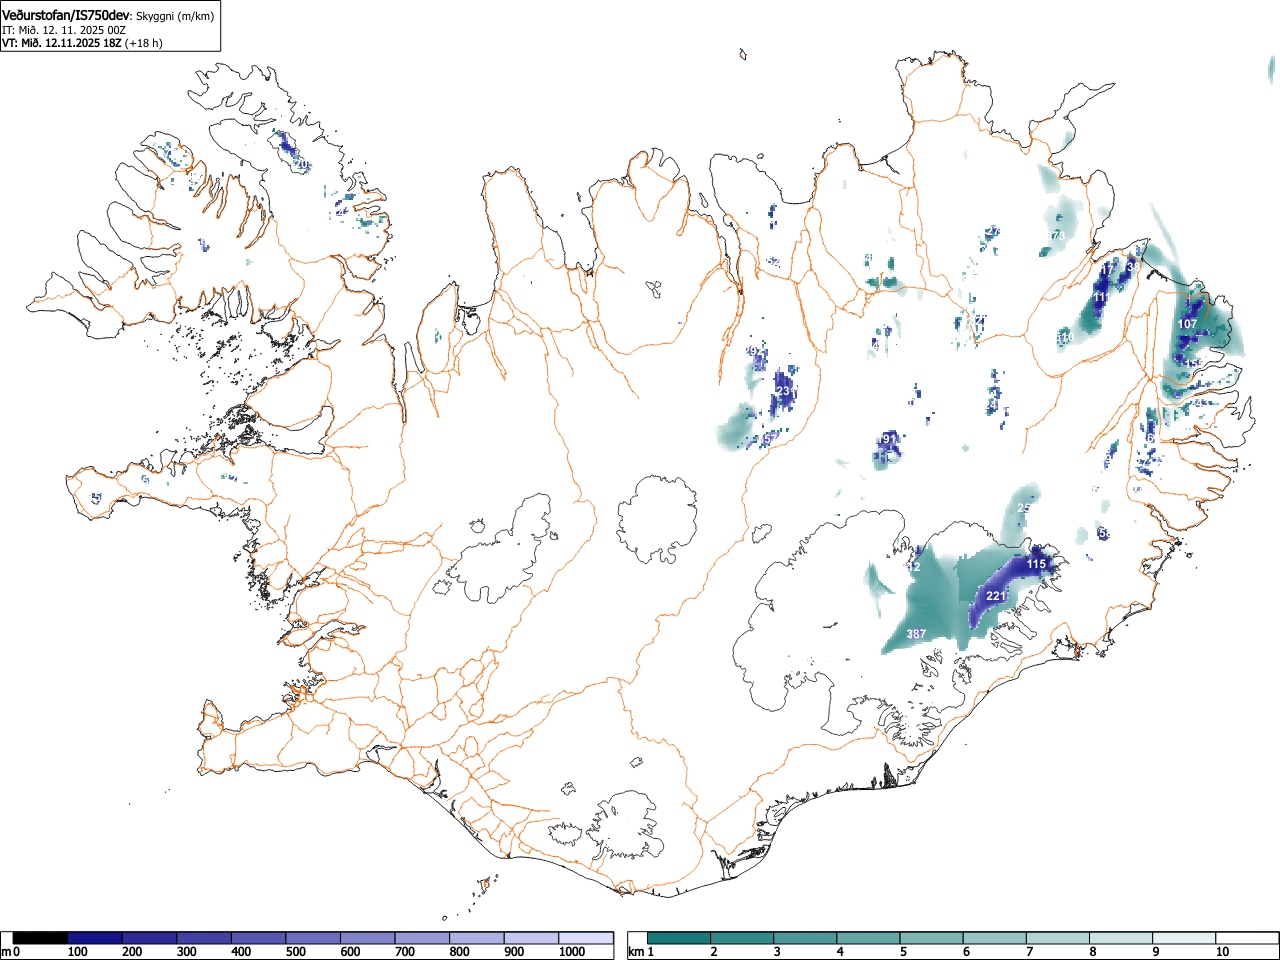The width and height of the screenshot is (1280, 960).
Task: Click the '38' visibility value in the northeast
Action: (1132, 267)
